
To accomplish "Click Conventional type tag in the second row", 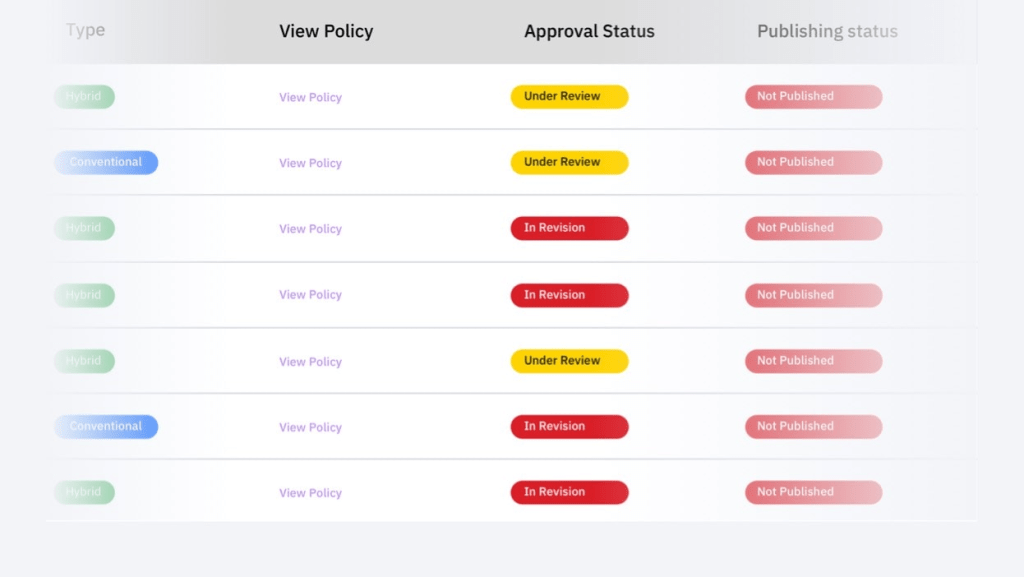I will coord(106,162).
